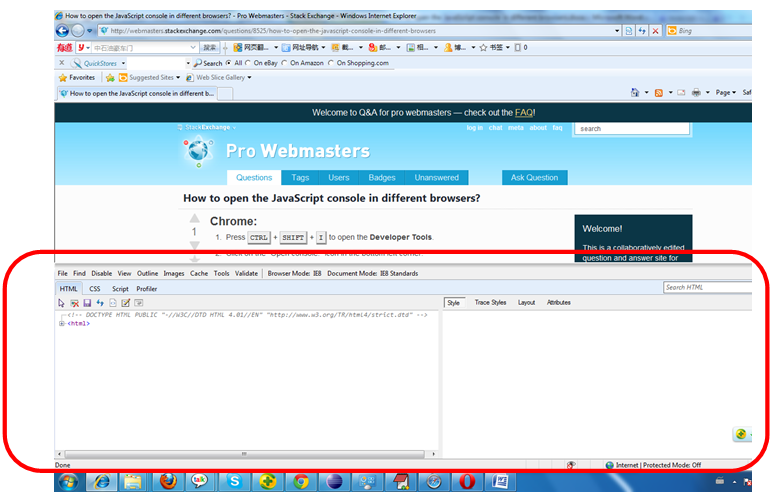Open Safari compass icon from the taskbar
Viewport: 783px width, 504px height.
click(433, 482)
